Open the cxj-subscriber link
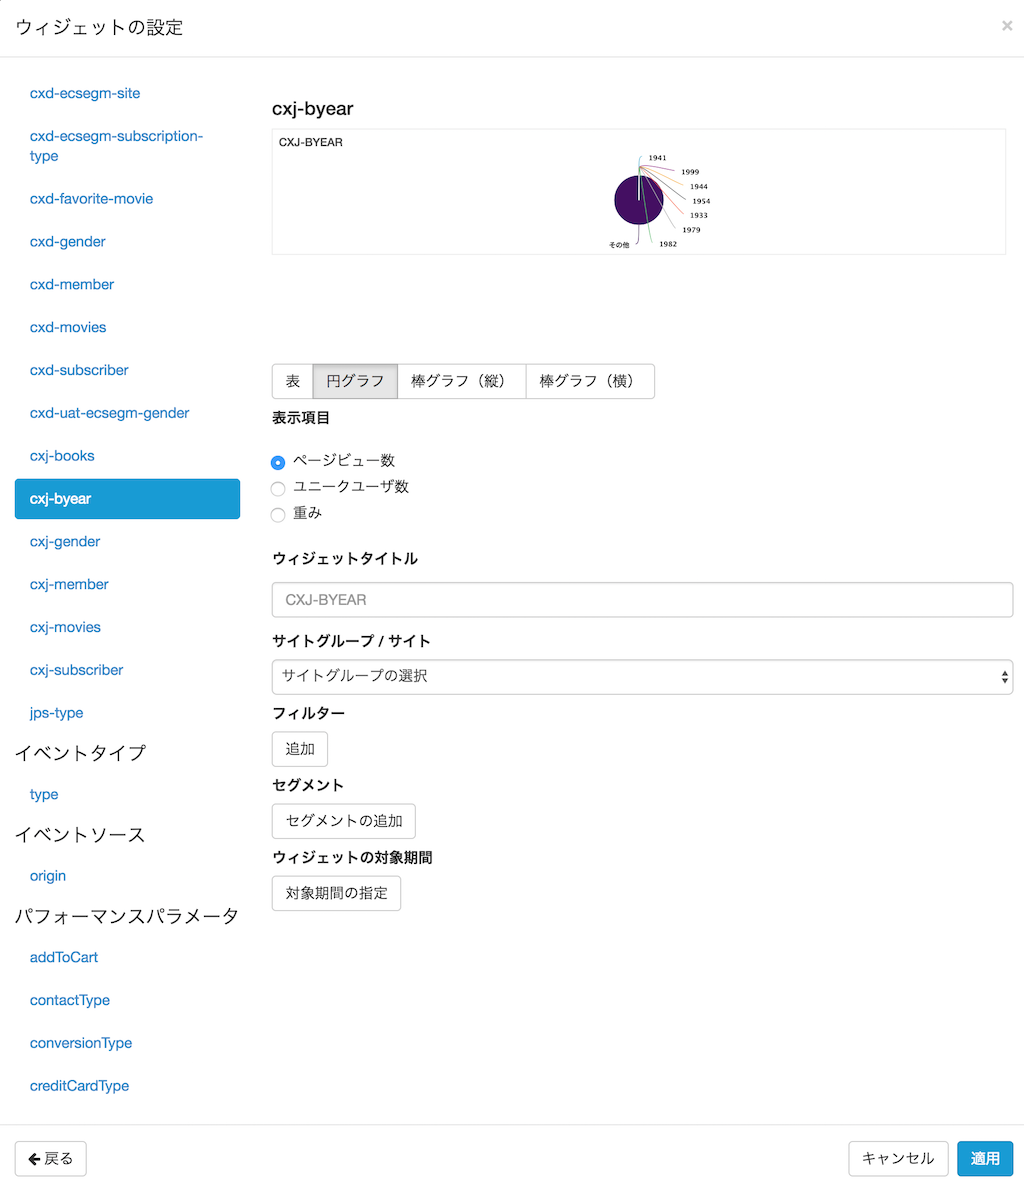Viewport: 1024px width, 1188px height. click(76, 670)
